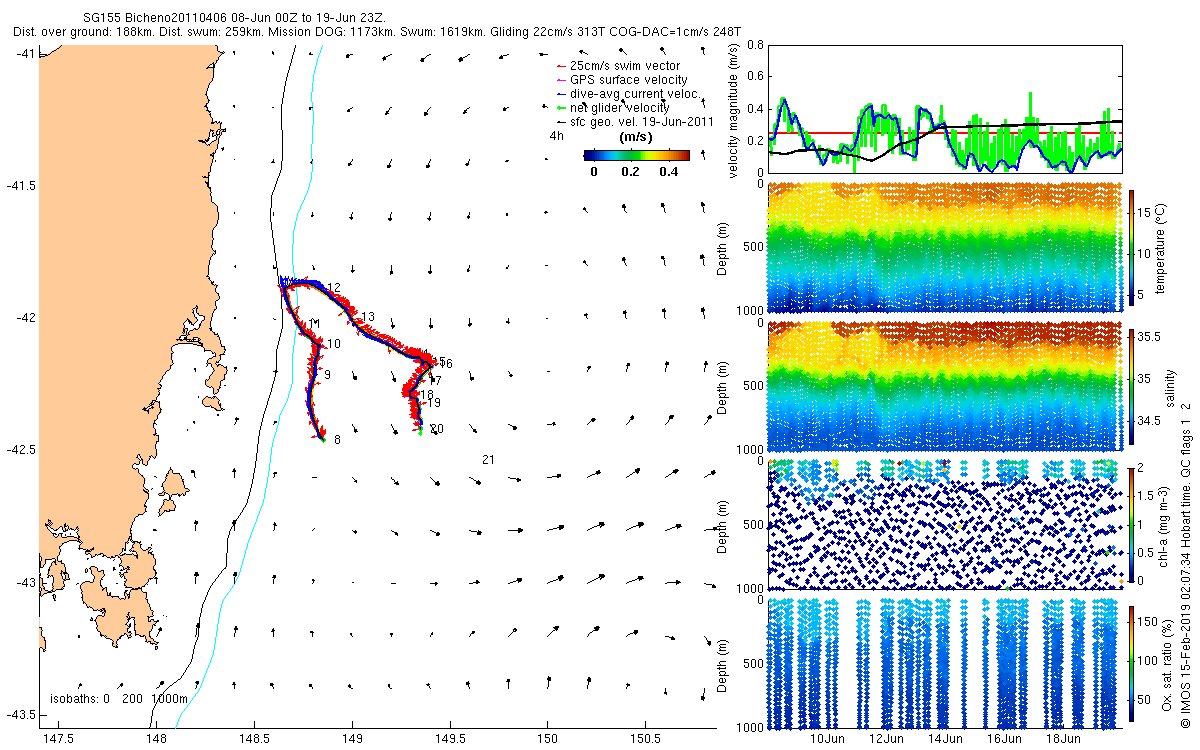Click the '35.5' tick on the salinity color bar
The image size is (1200, 750).
coord(1150,338)
